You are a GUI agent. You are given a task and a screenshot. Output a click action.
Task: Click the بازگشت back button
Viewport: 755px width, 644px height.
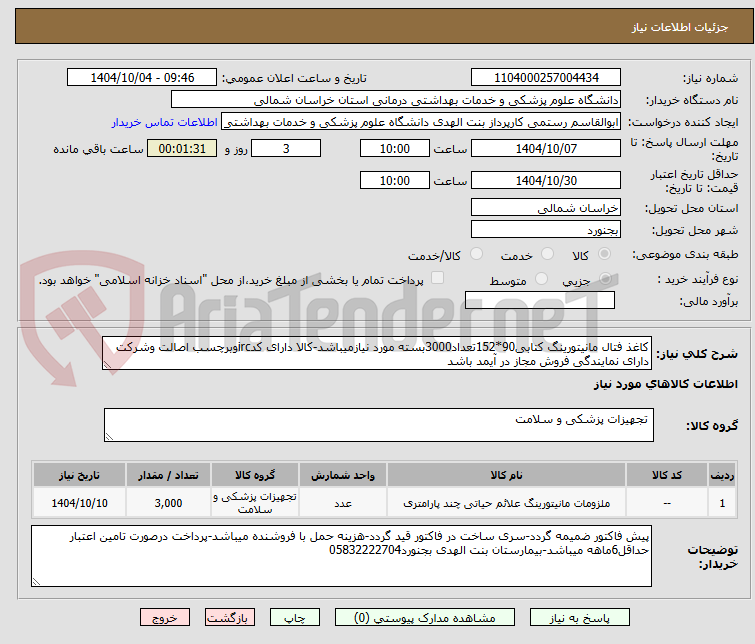(230, 617)
